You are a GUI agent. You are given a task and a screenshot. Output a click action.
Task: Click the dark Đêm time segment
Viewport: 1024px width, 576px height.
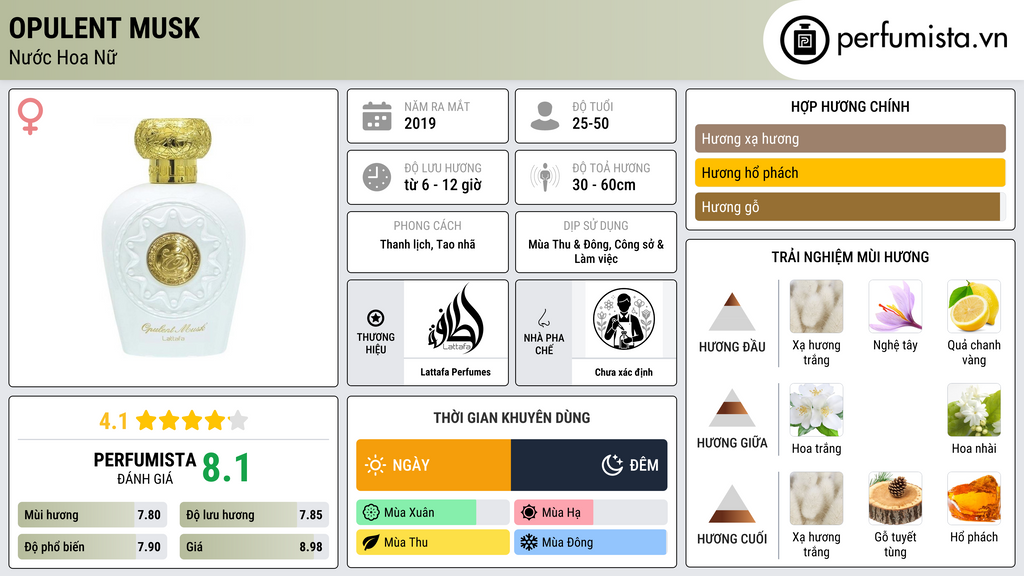pyautogui.click(x=589, y=465)
